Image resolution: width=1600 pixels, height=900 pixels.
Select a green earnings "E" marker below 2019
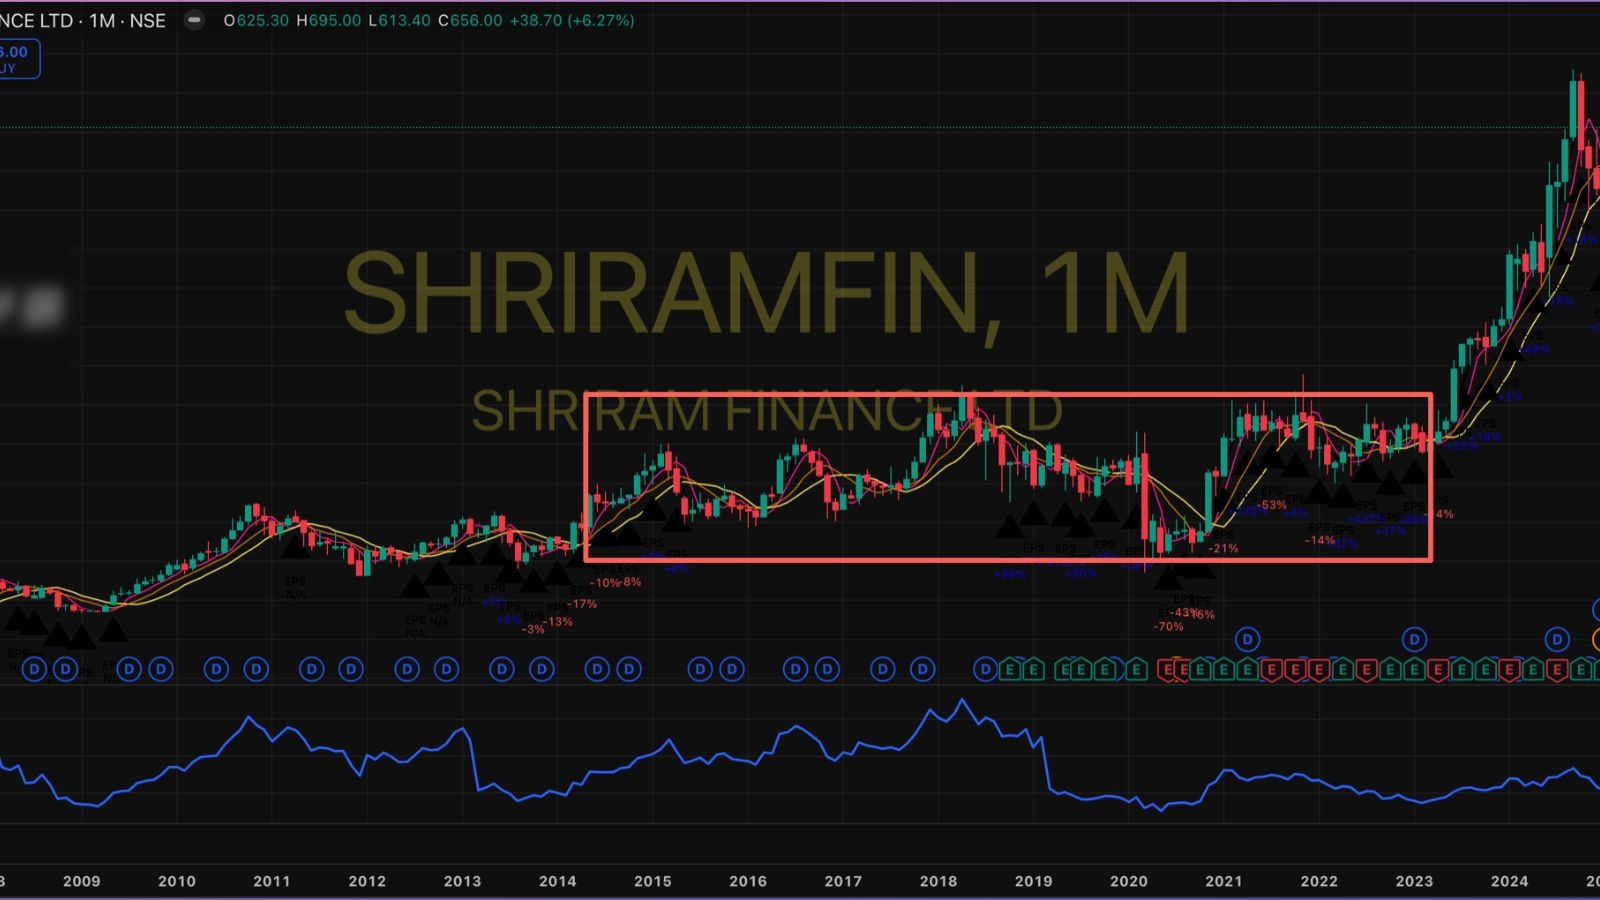pyautogui.click(x=1032, y=670)
